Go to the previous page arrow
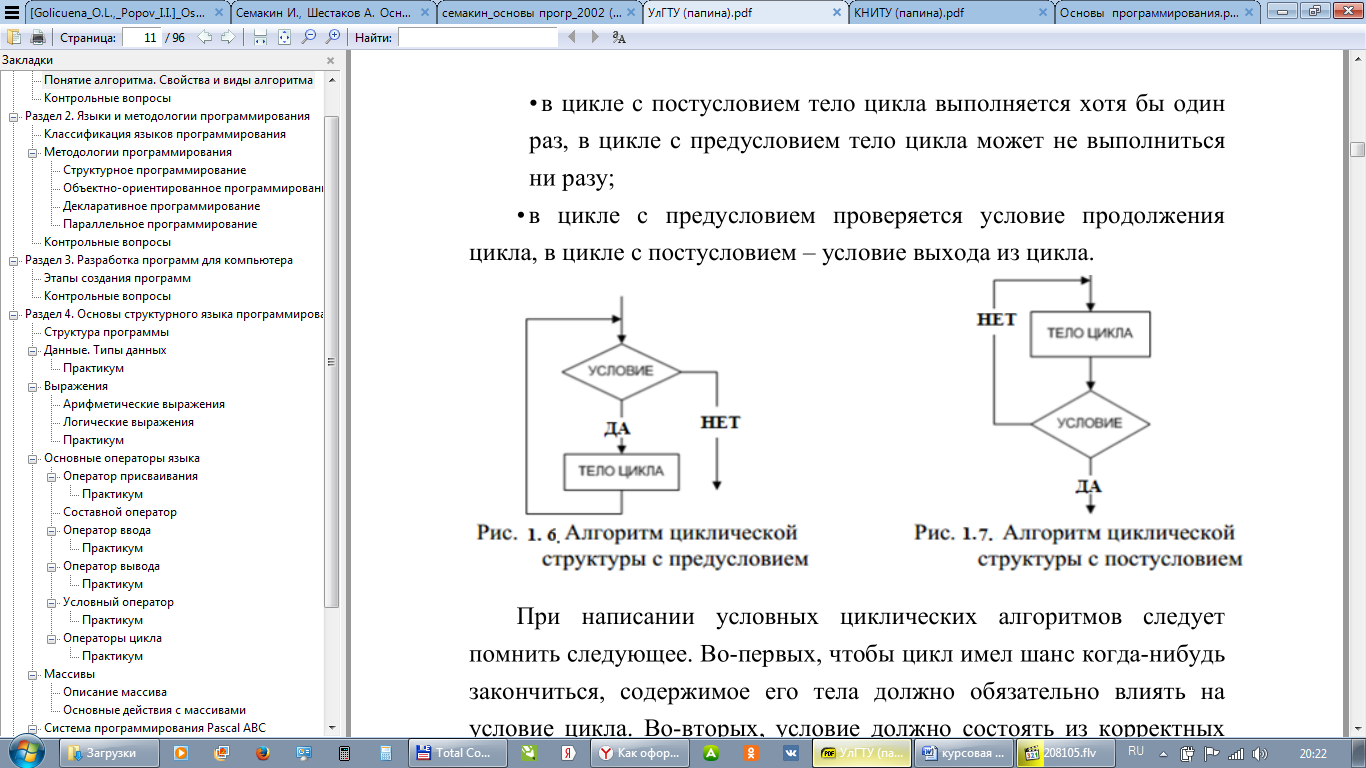The width and height of the screenshot is (1366, 768). click(x=205, y=37)
